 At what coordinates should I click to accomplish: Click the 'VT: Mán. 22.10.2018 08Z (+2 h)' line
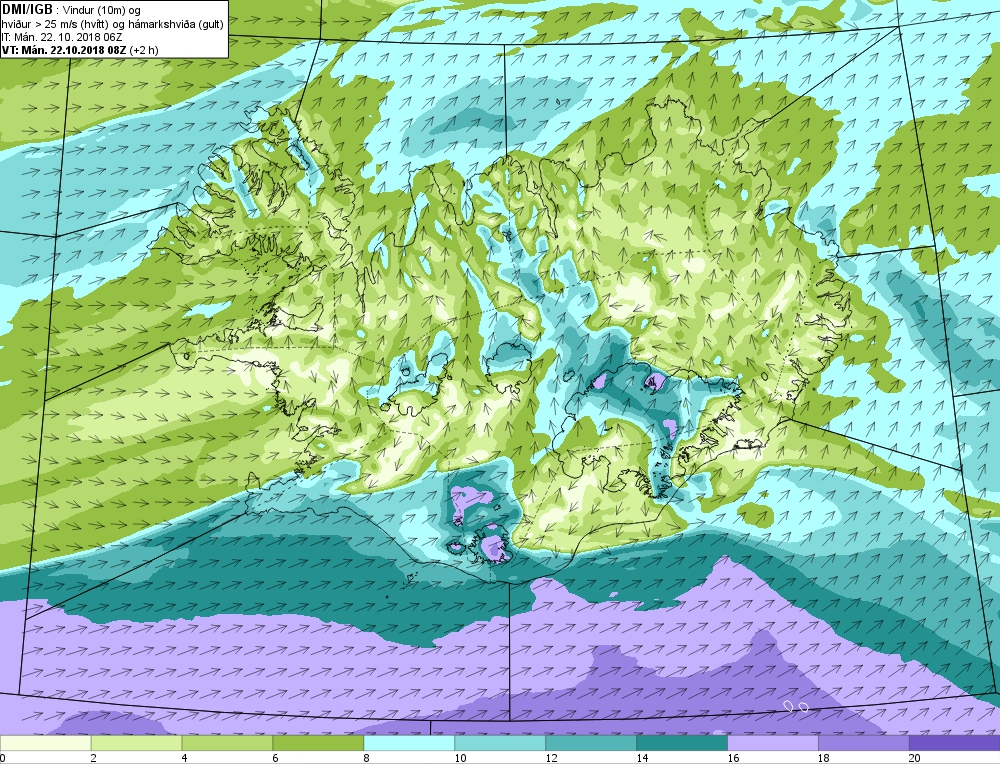[80, 49]
